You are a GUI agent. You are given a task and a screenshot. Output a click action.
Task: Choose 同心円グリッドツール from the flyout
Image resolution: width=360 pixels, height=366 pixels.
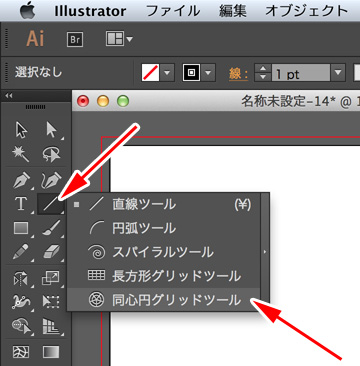164,300
